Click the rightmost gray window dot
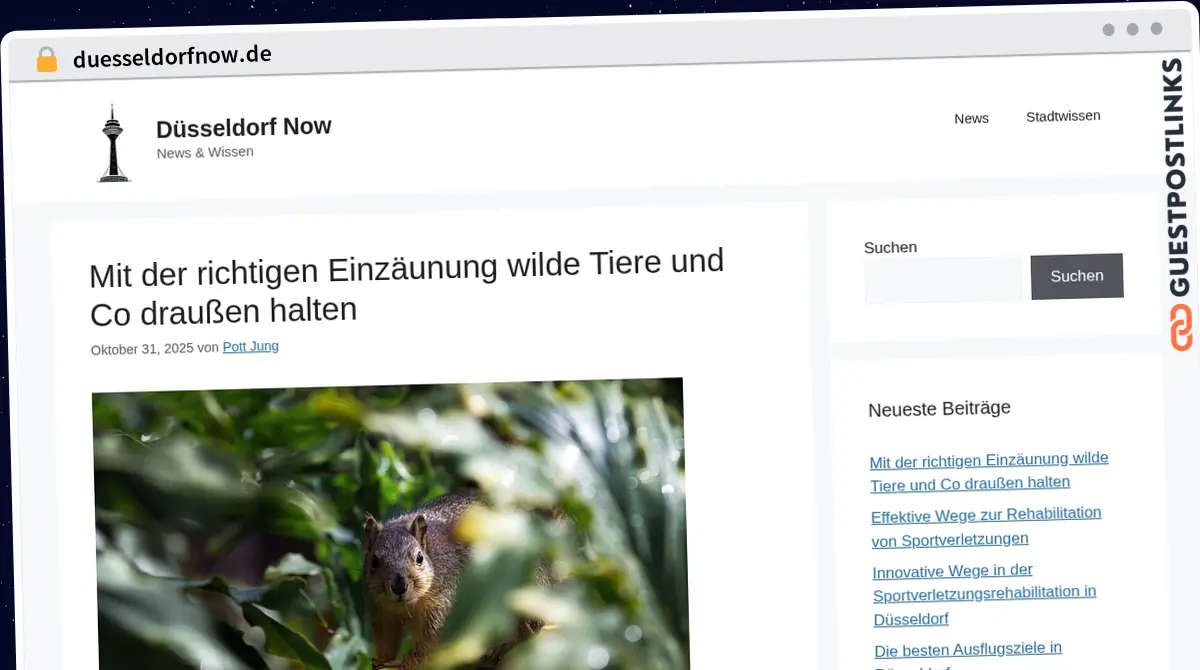This screenshot has width=1200, height=670. coord(1157,30)
